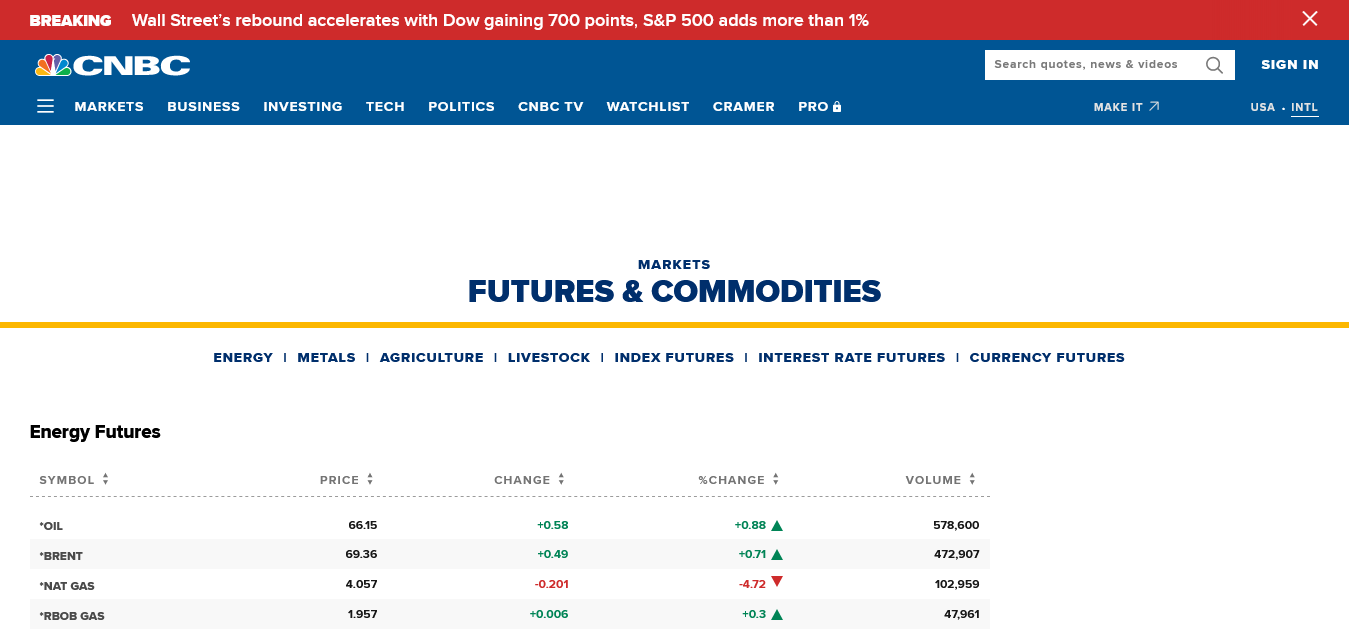Screen dimensions: 1366x643
Task: Open the hamburger navigation menu
Action: tap(45, 106)
